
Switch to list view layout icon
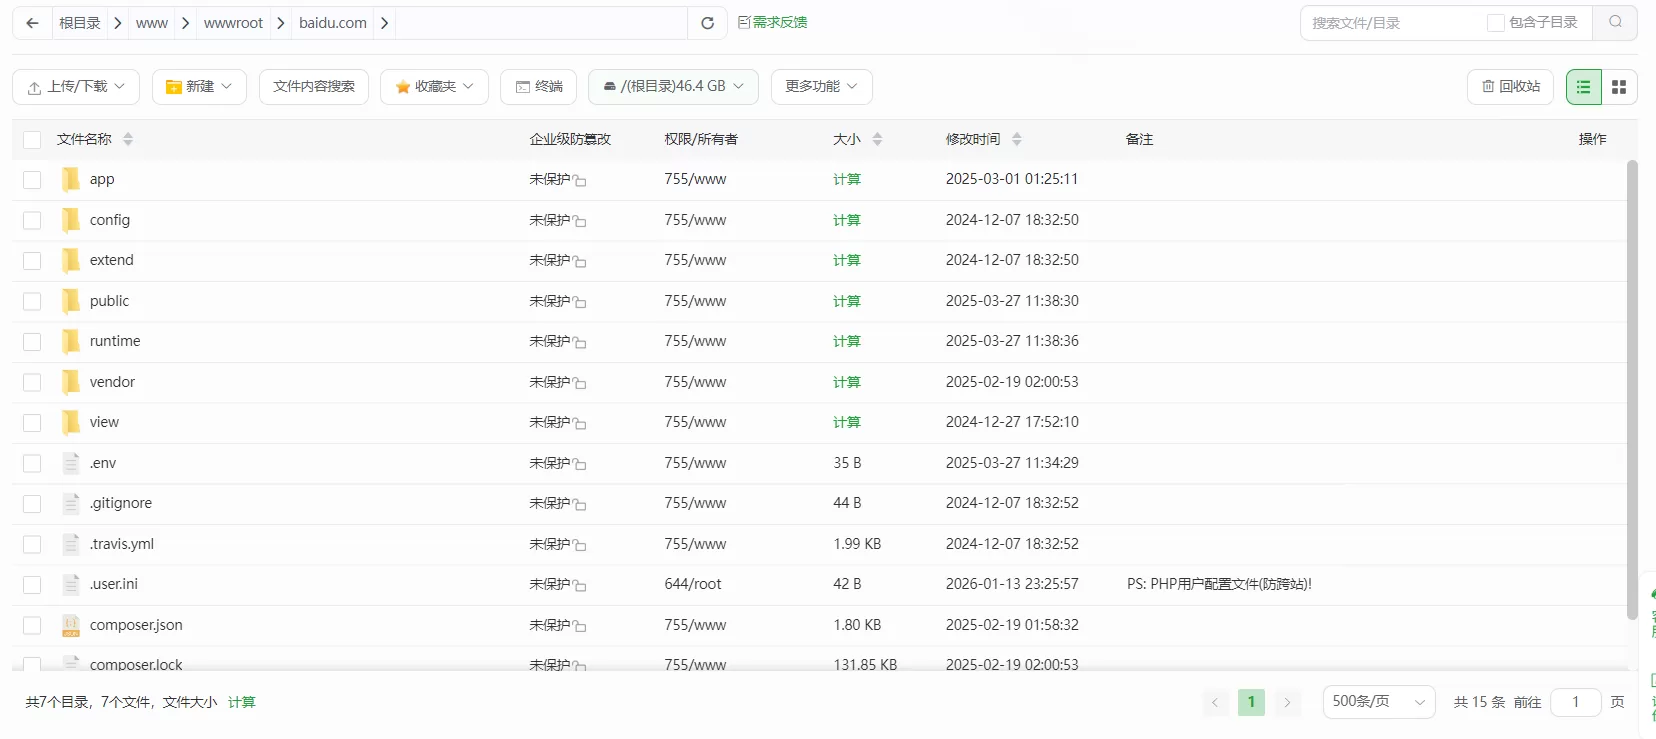(1584, 87)
